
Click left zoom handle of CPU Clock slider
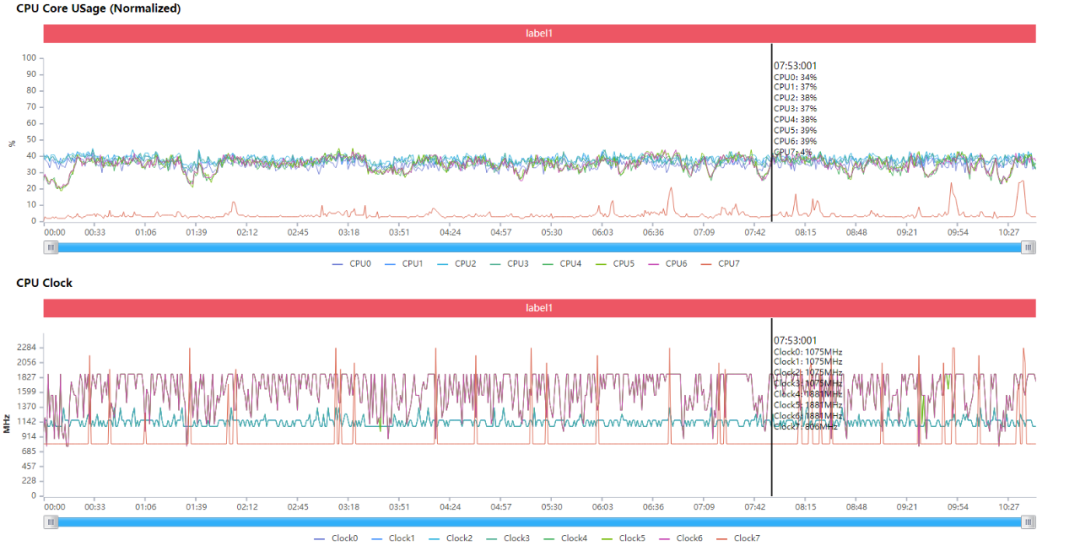[51, 522]
